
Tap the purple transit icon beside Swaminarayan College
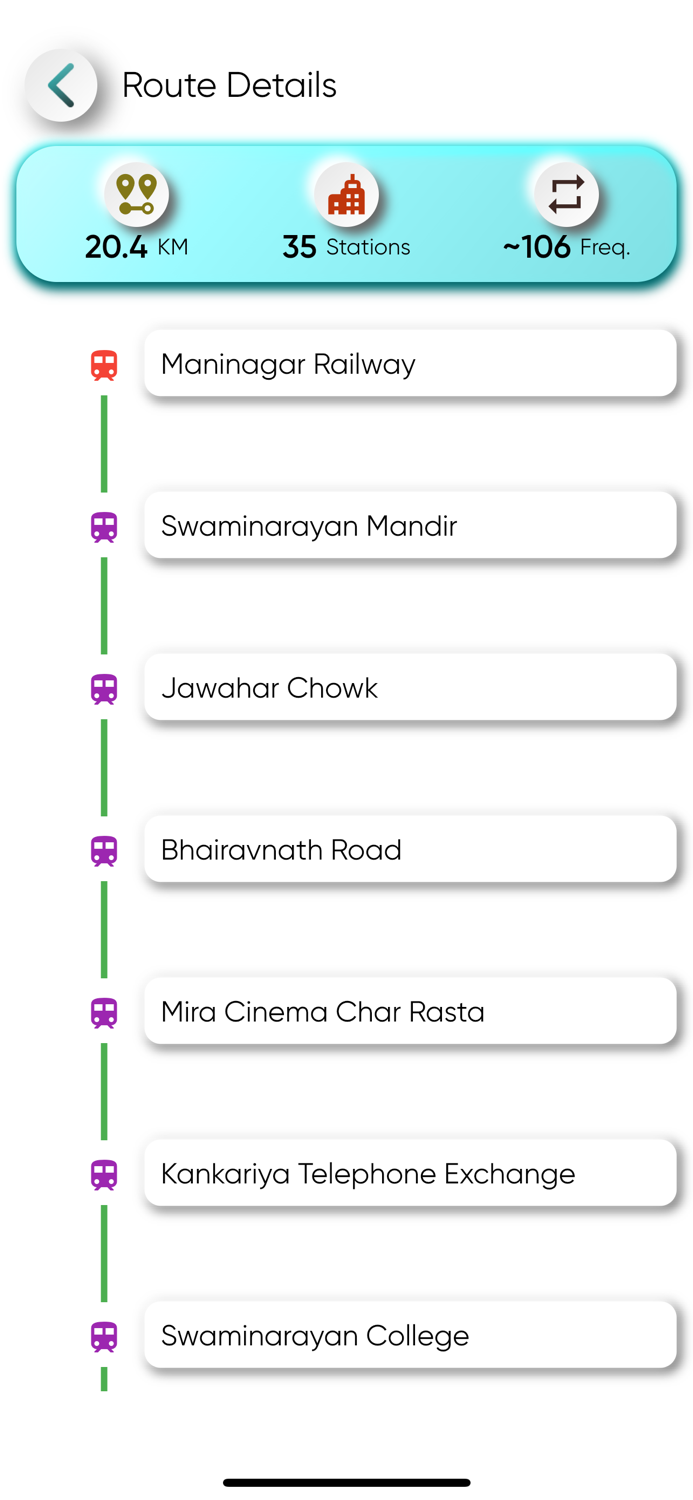tap(104, 1336)
